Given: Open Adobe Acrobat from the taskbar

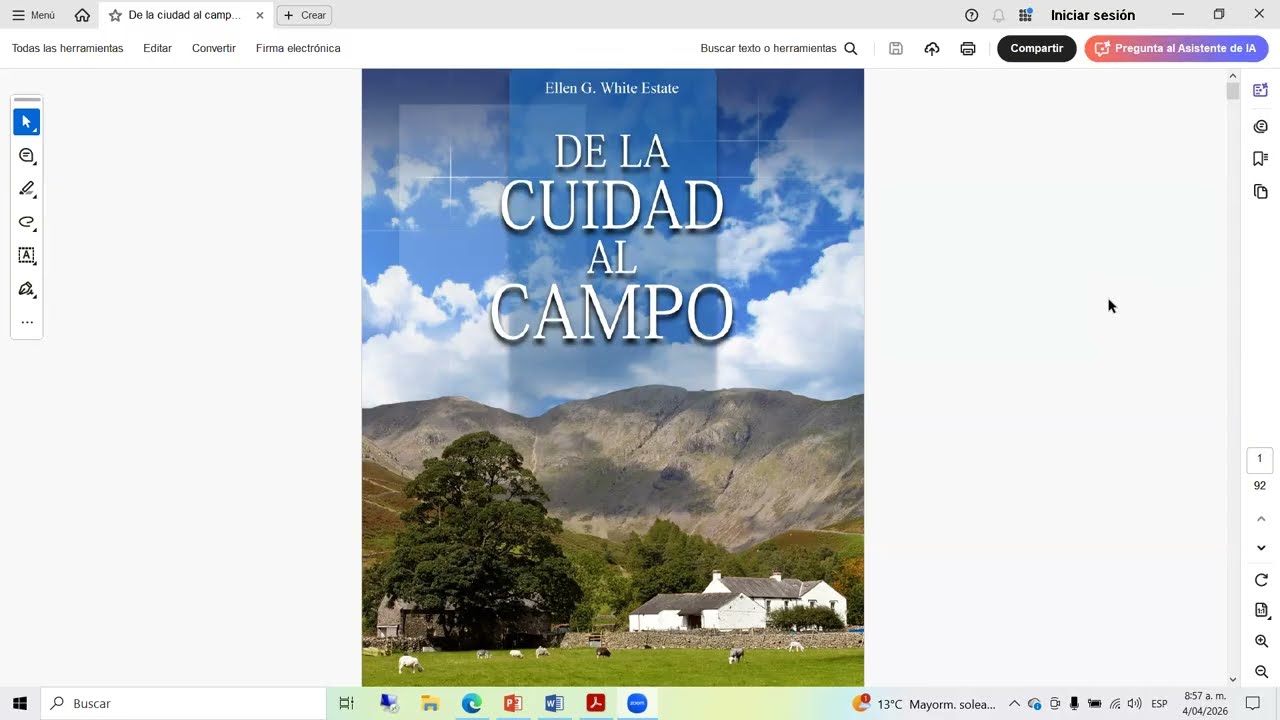Looking at the screenshot, I should pyautogui.click(x=596, y=703).
